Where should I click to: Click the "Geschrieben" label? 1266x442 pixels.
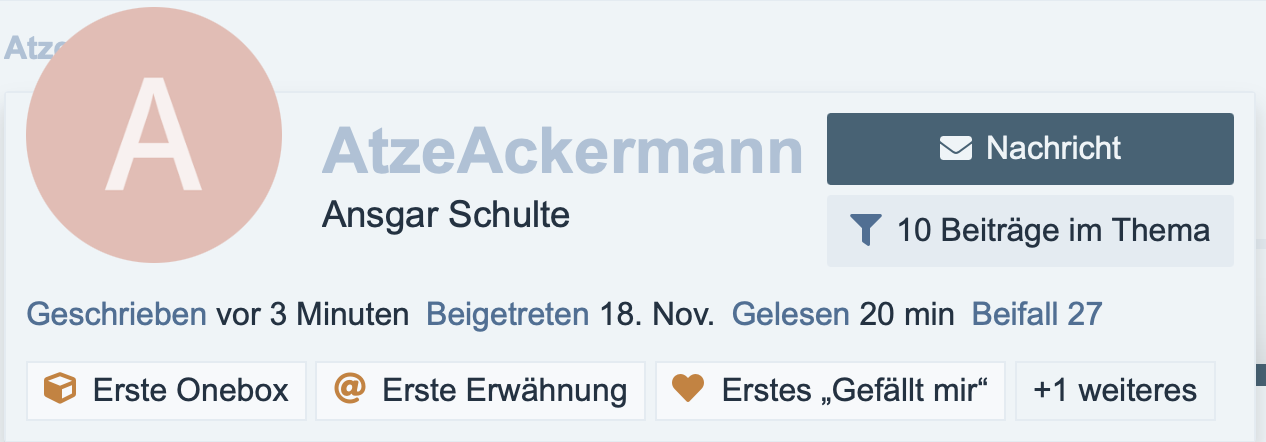[116, 315]
